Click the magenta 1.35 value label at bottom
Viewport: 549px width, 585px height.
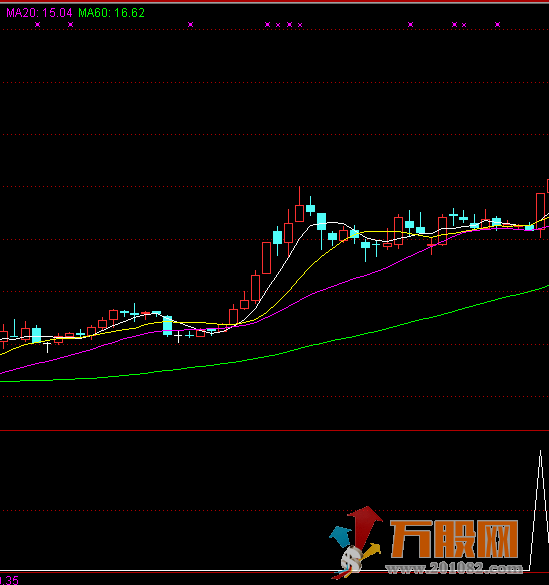point(9,580)
